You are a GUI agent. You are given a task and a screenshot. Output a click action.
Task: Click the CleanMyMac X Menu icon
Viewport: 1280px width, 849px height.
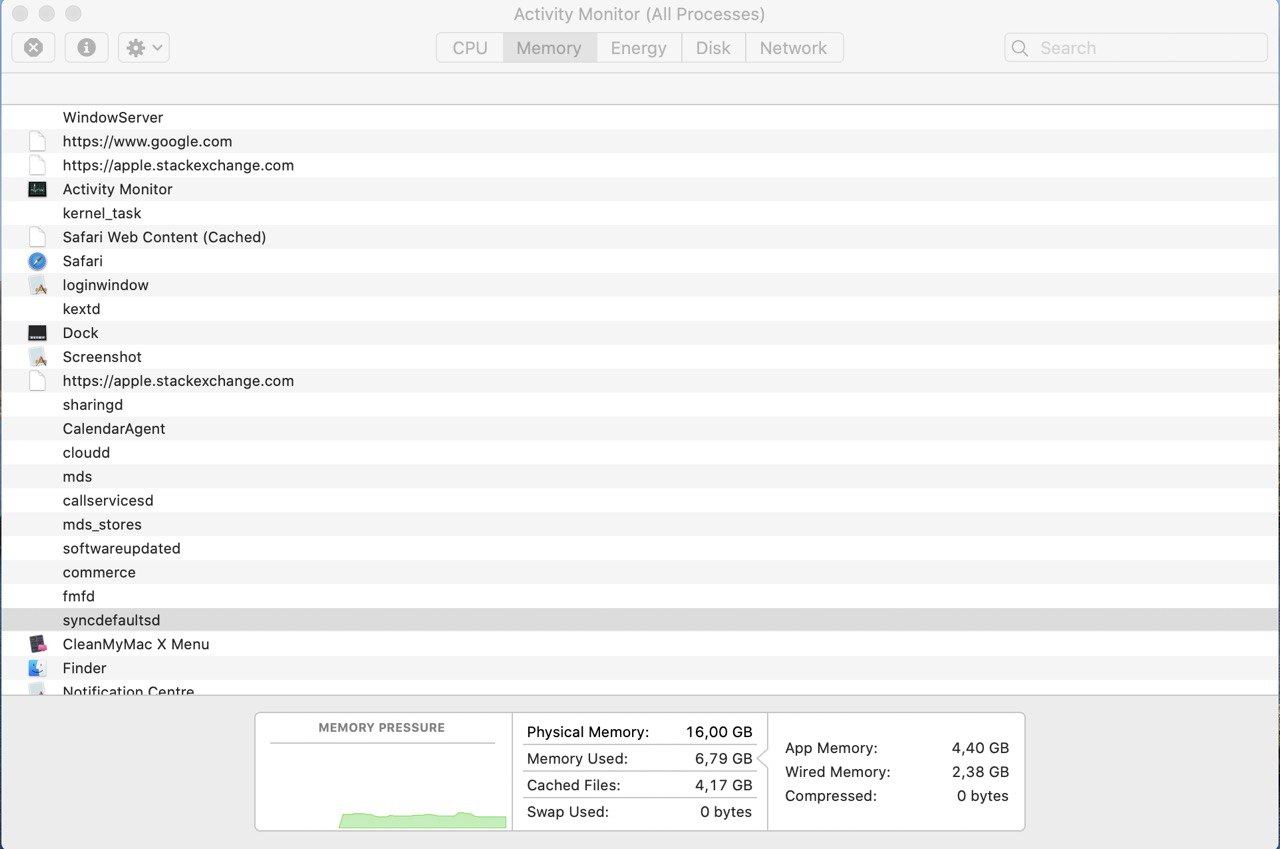(x=38, y=644)
